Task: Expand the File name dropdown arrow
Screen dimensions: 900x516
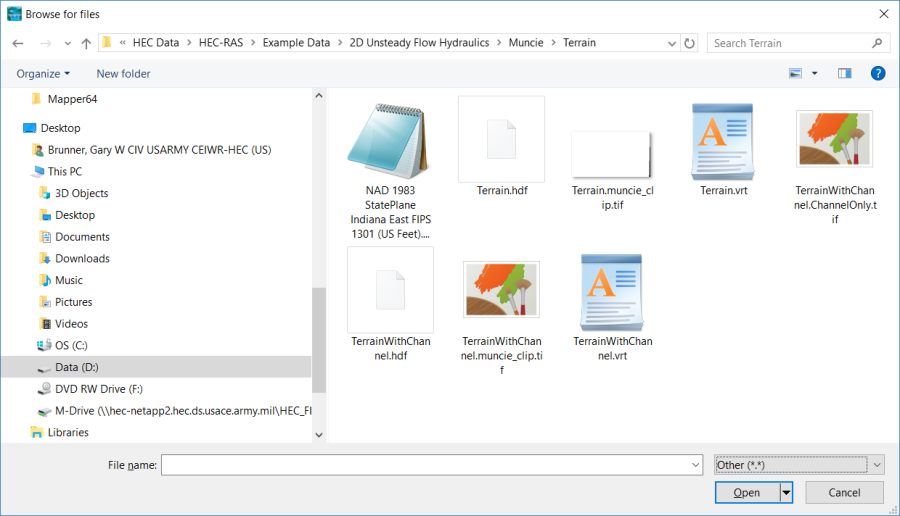Action: [696, 465]
